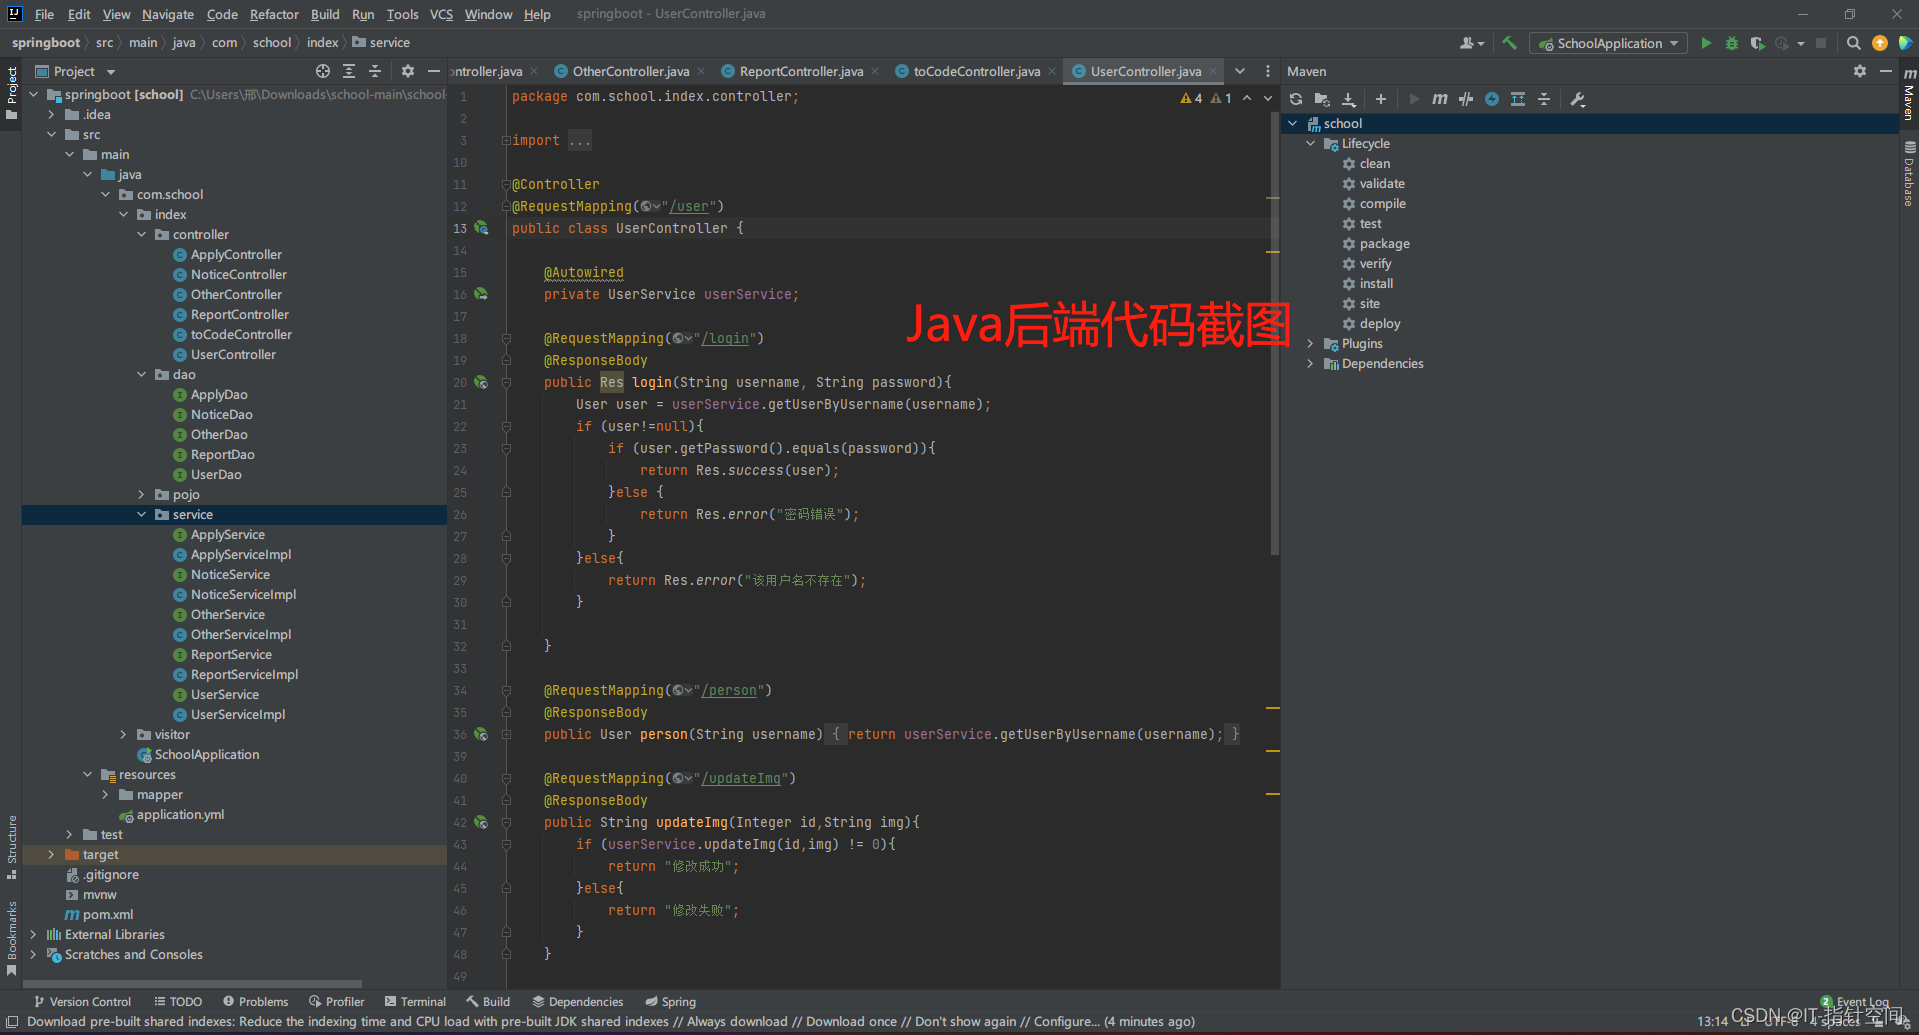
Task: Expand the visitor folder
Action: click(x=124, y=734)
